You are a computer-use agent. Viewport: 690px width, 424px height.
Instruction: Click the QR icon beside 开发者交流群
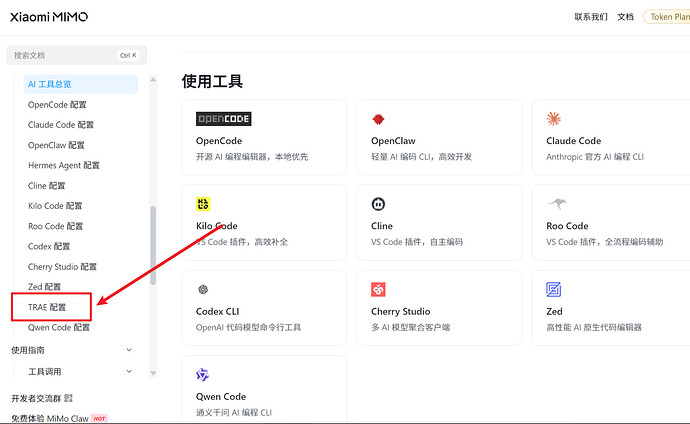pyautogui.click(x=68, y=398)
